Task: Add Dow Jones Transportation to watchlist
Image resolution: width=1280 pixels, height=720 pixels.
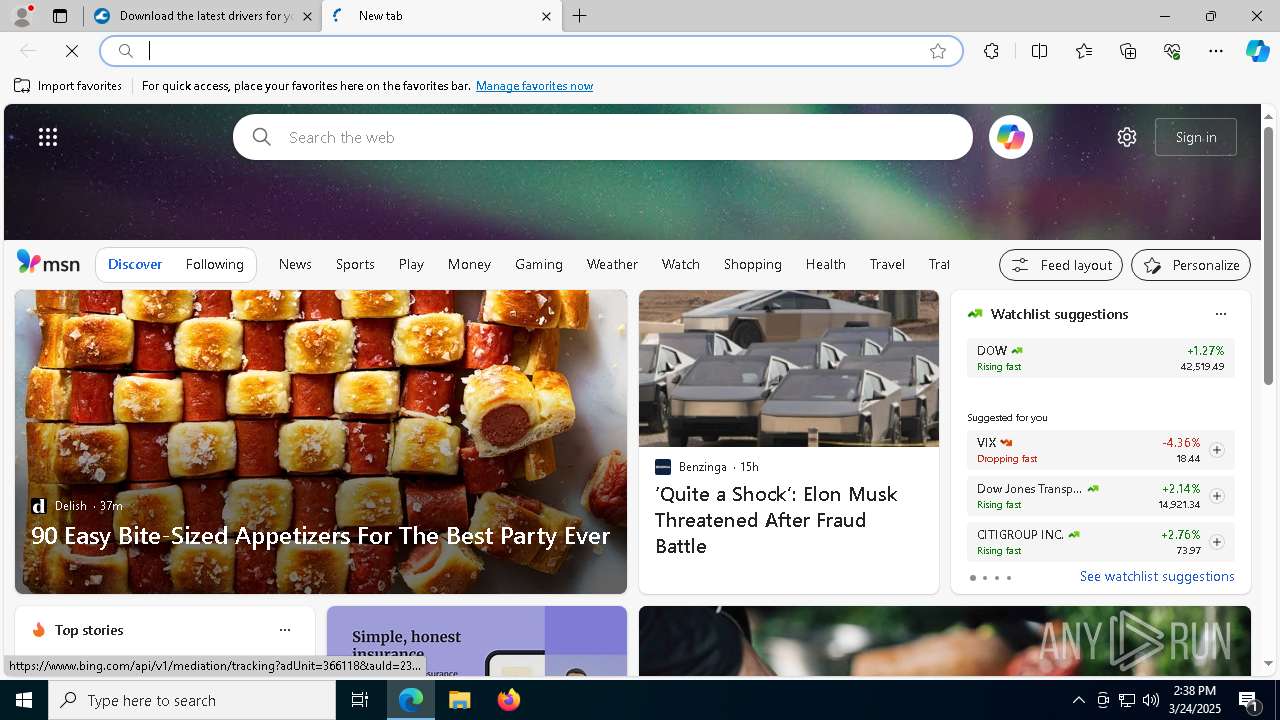Action: coord(1216,496)
